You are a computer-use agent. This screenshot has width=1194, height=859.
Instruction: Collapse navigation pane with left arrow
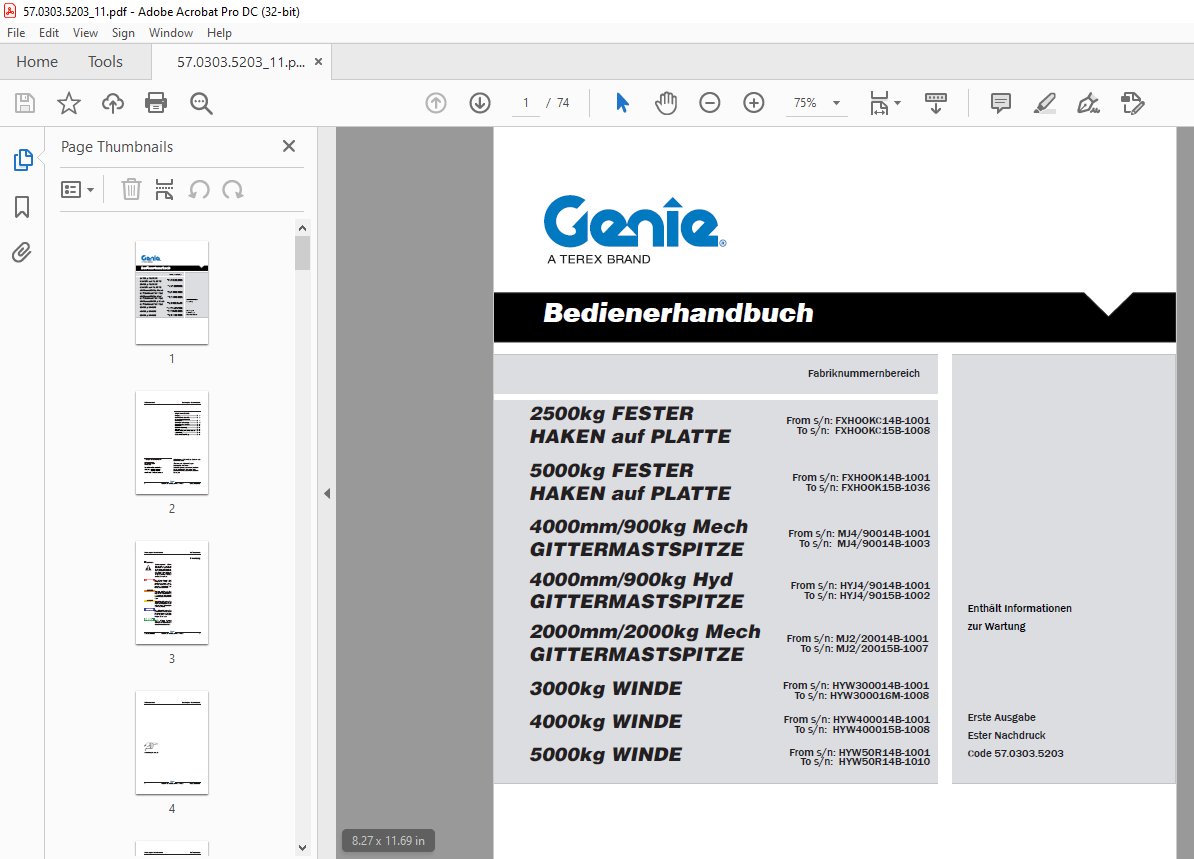pyautogui.click(x=327, y=493)
